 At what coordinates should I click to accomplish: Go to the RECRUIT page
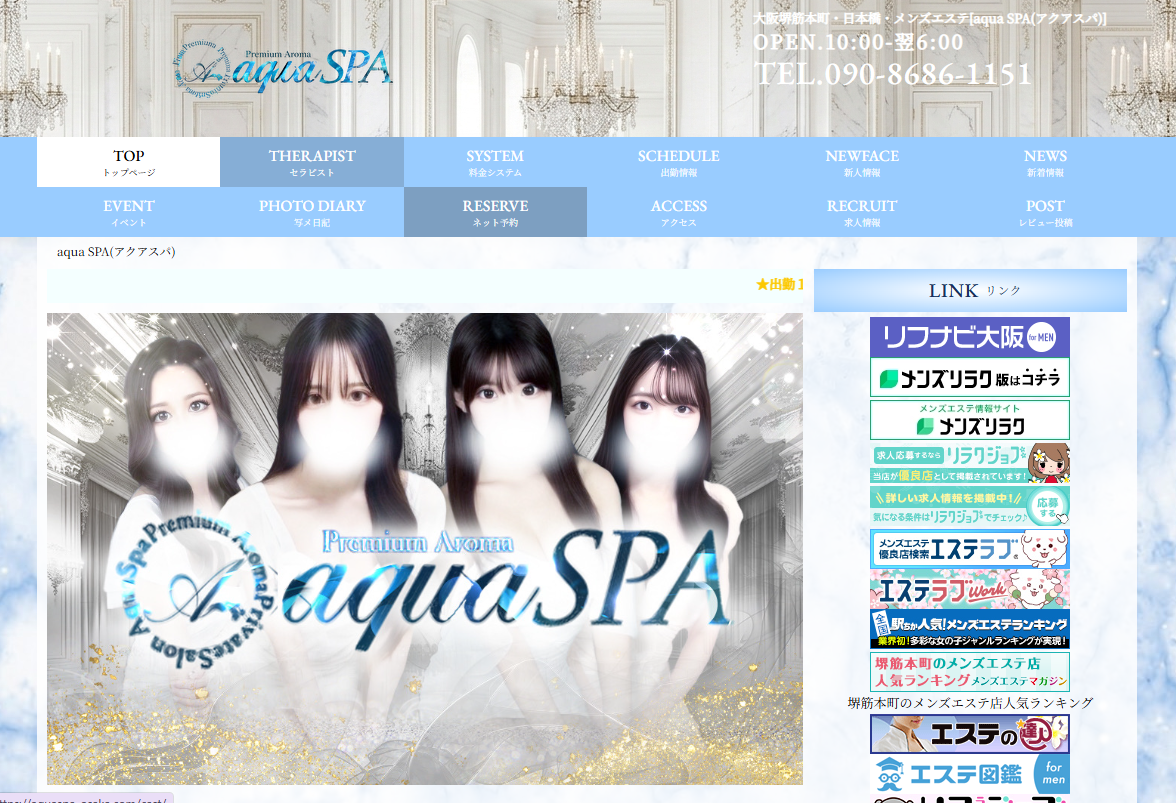point(862,212)
